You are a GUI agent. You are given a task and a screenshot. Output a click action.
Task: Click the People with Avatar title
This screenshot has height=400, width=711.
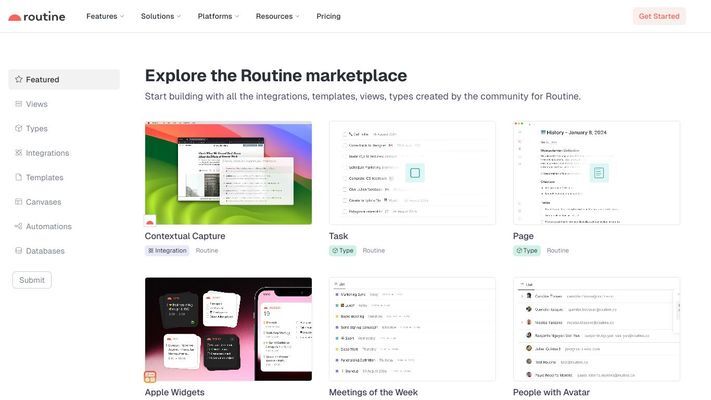click(551, 392)
